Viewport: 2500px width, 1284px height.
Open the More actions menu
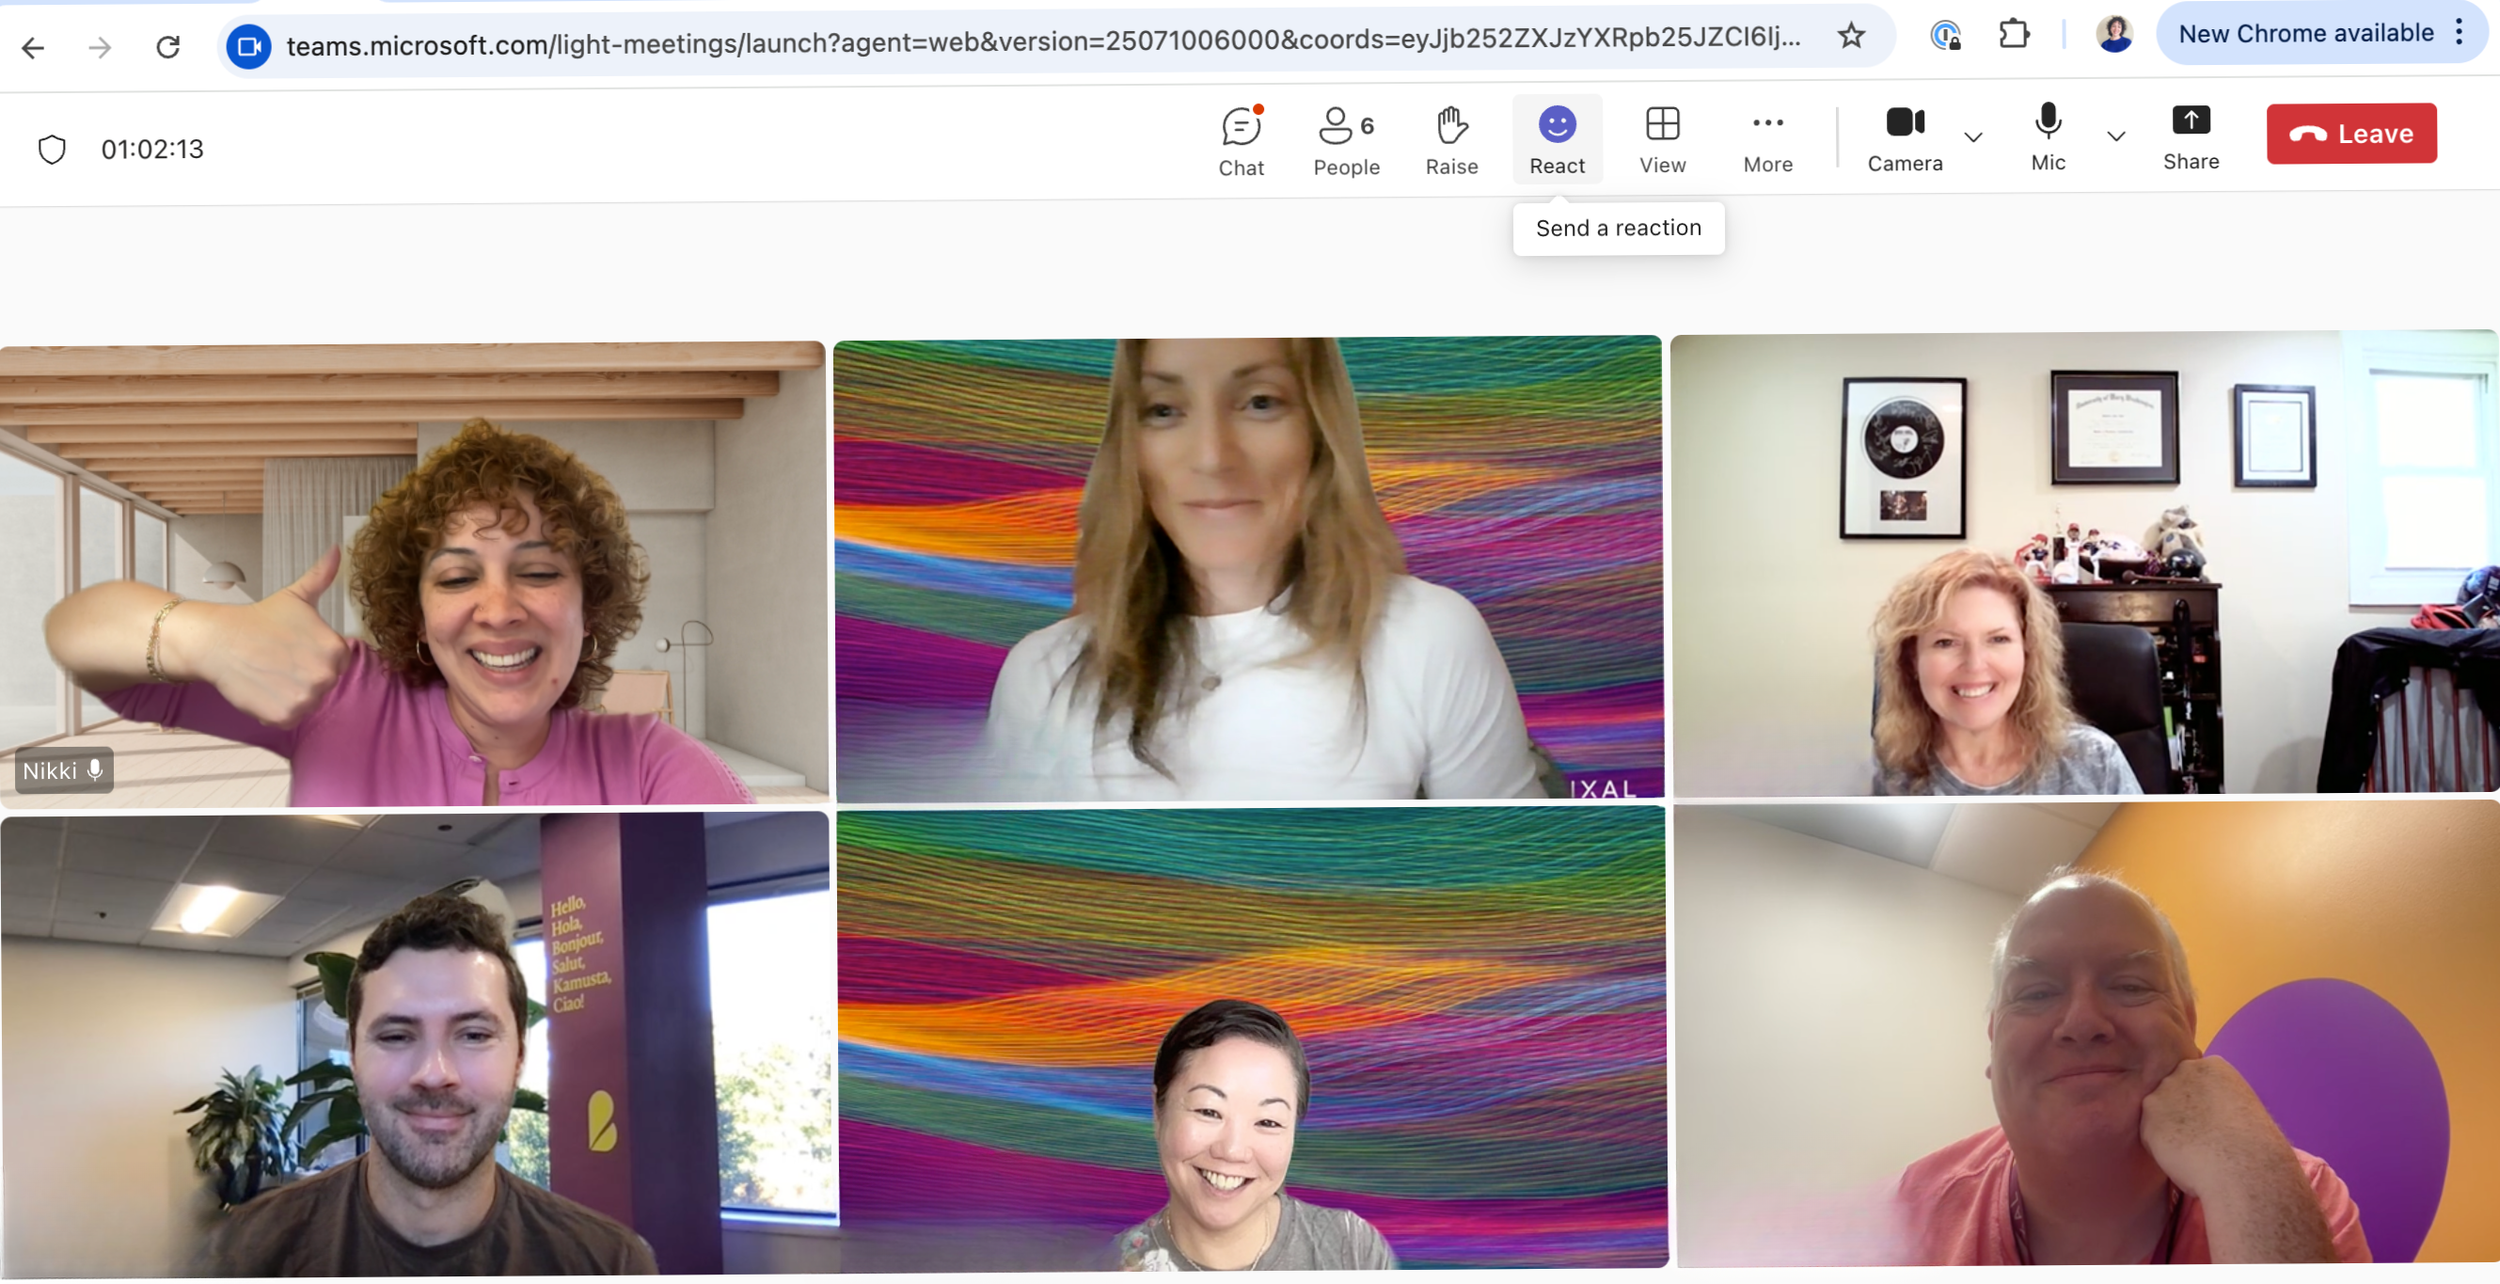(1766, 140)
